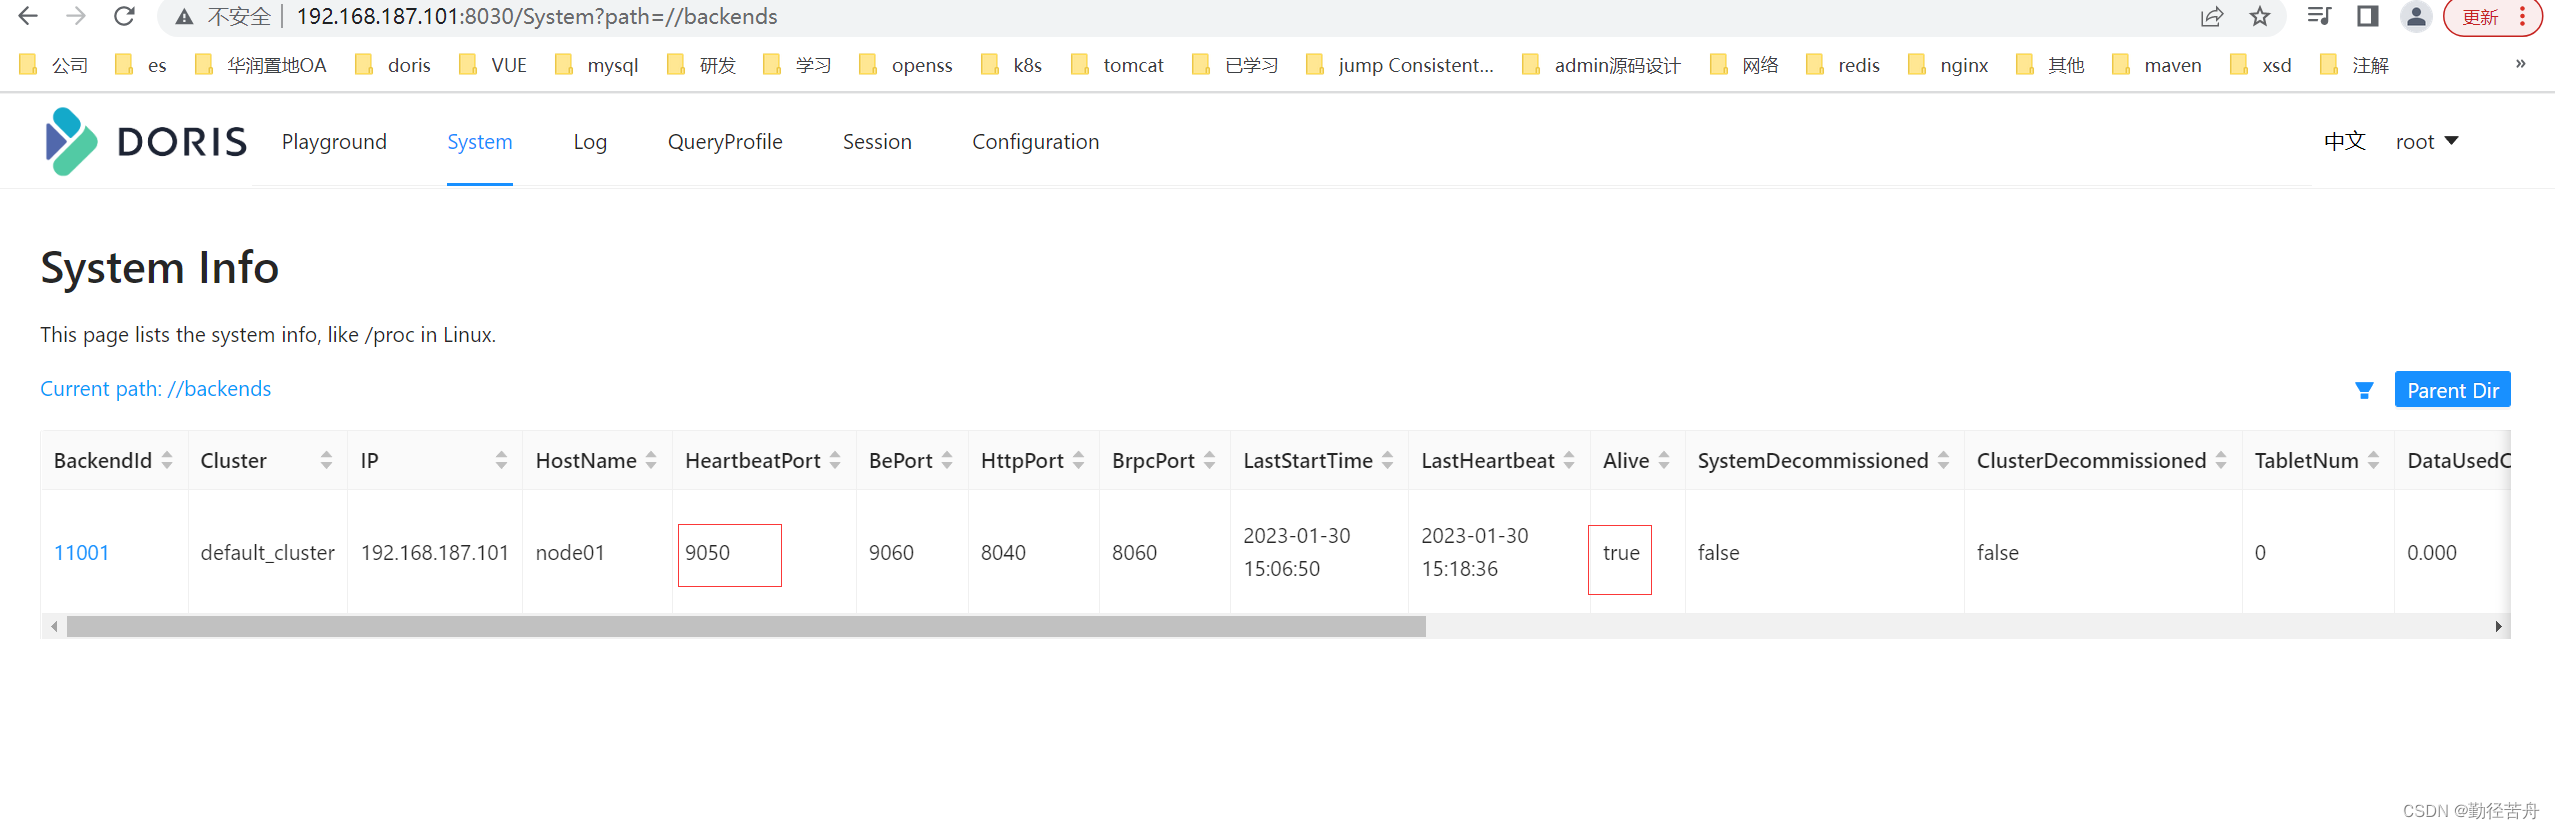Viewport: 2555px width, 829px height.
Task: Open the Session tab
Action: [x=877, y=142]
